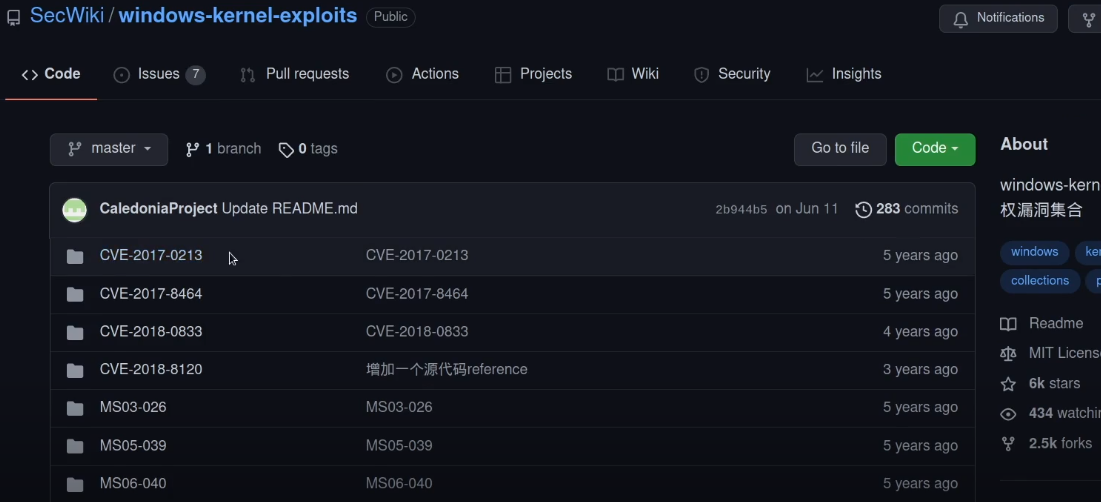Viewport: 1101px width, 502px height.
Task: Select the windows topic tag
Action: pyautogui.click(x=1034, y=252)
